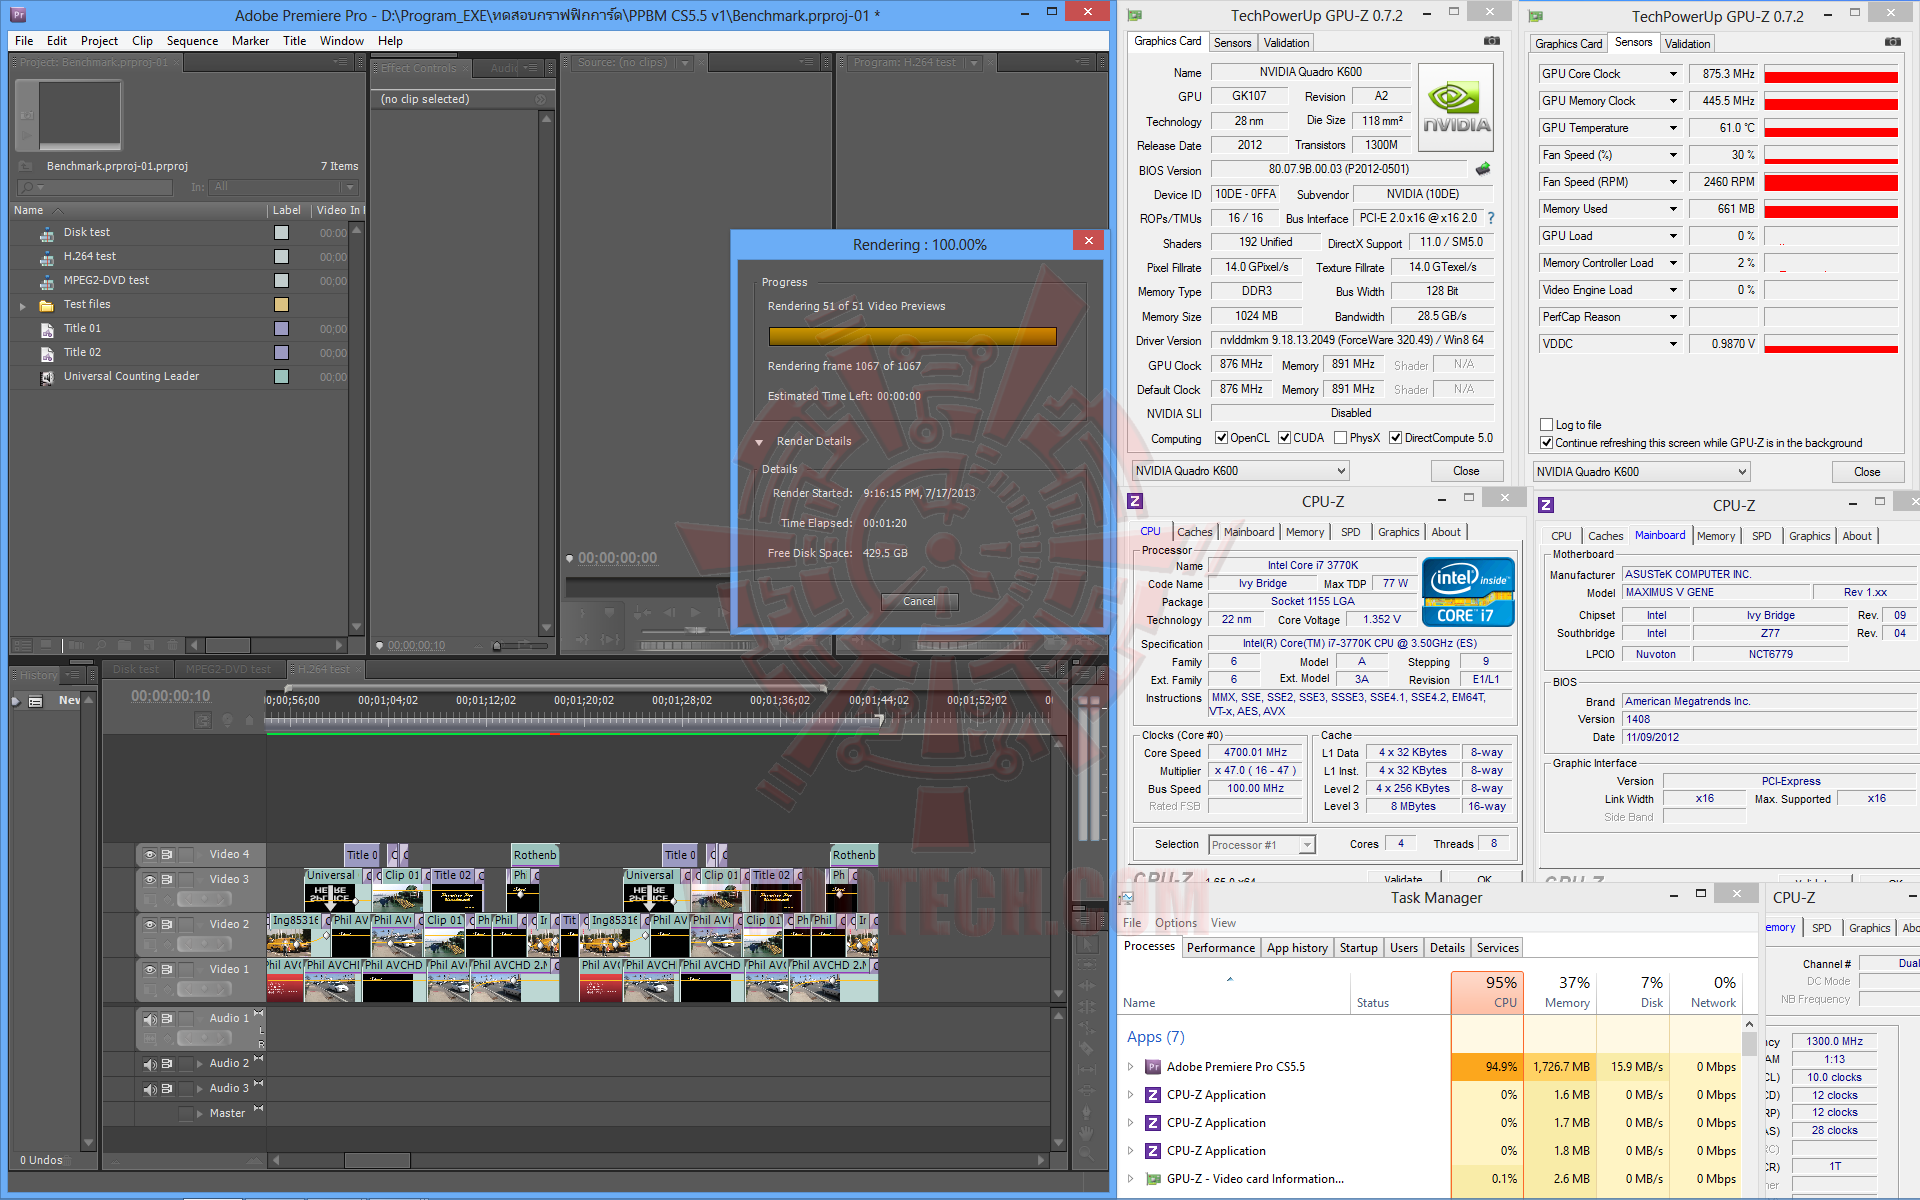The height and width of the screenshot is (1200, 1920).
Task: Switch to Task Manager Performance tab
Action: coord(1220,948)
